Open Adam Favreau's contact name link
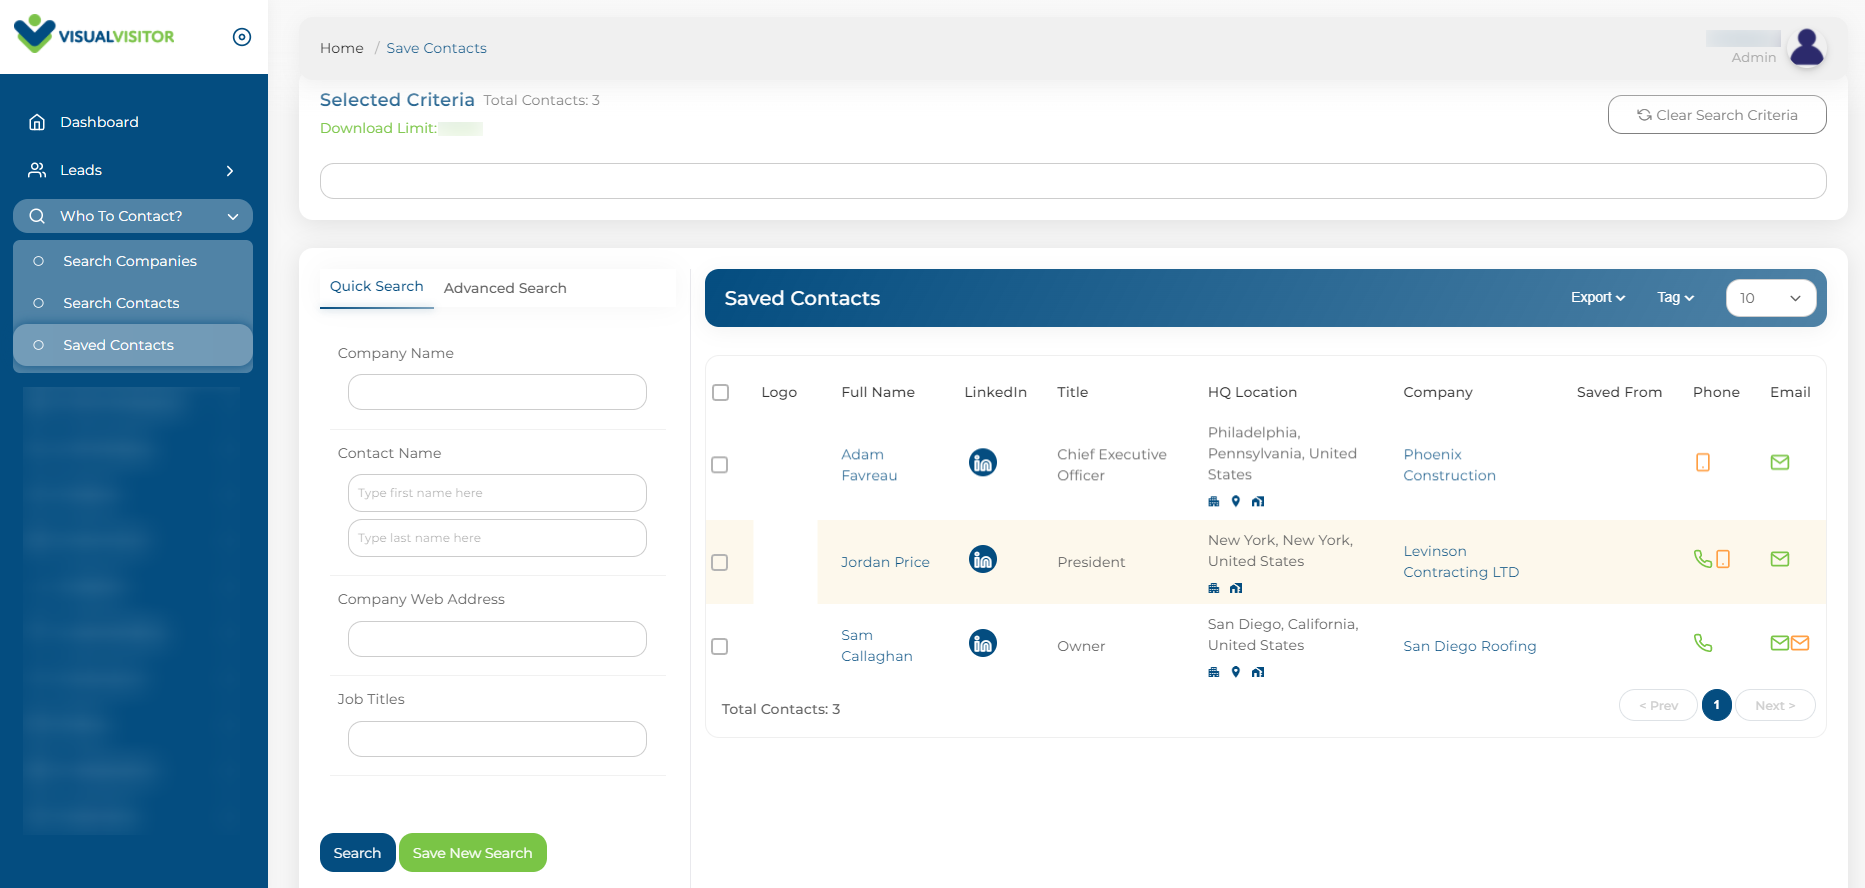 click(869, 465)
